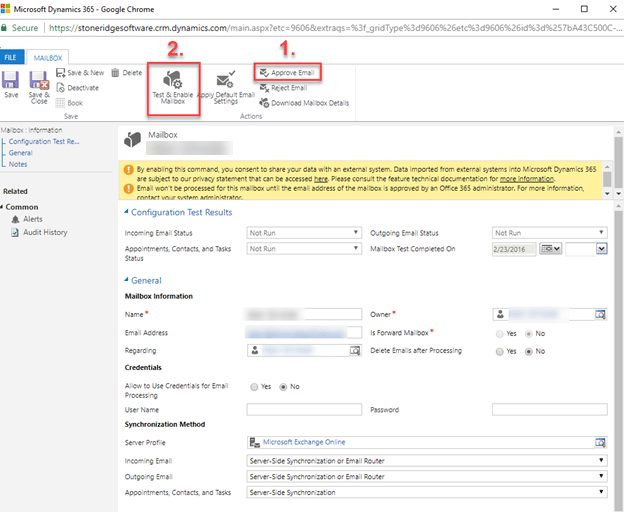
Task: Open Incoming Email sync method dropdown
Action: click(x=427, y=461)
